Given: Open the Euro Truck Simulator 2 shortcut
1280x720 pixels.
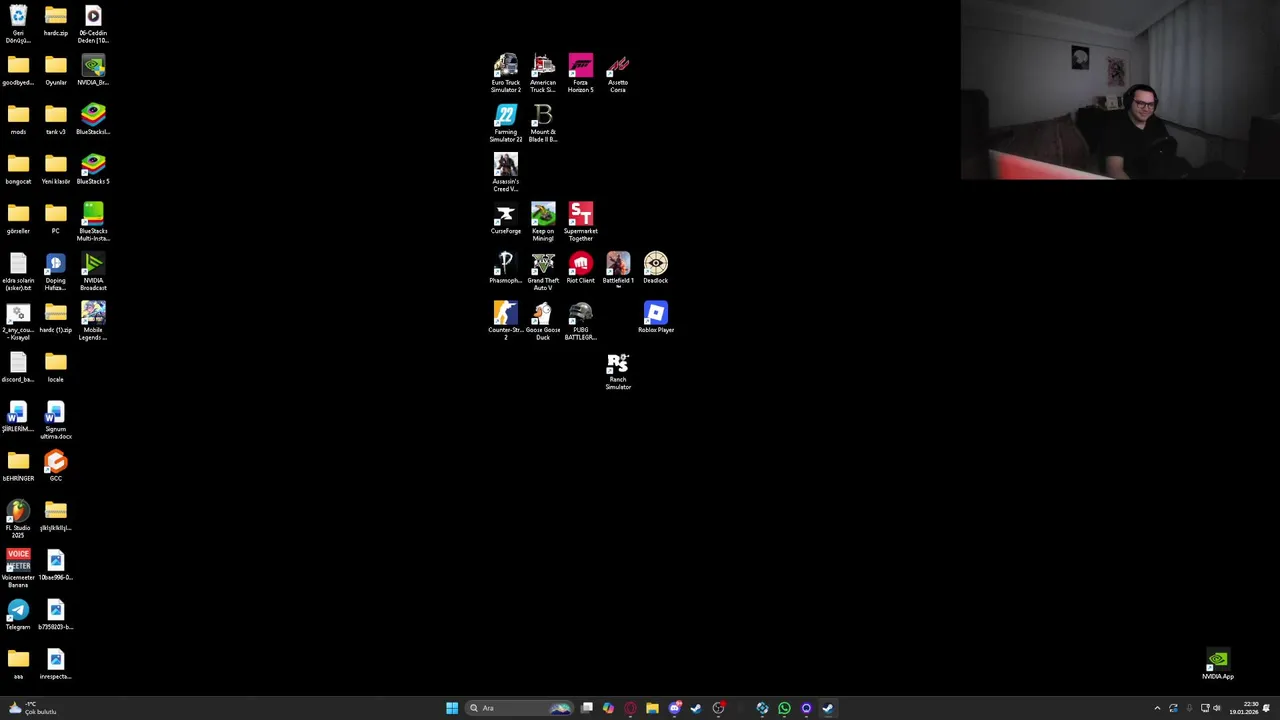Looking at the screenshot, I should tap(505, 73).
